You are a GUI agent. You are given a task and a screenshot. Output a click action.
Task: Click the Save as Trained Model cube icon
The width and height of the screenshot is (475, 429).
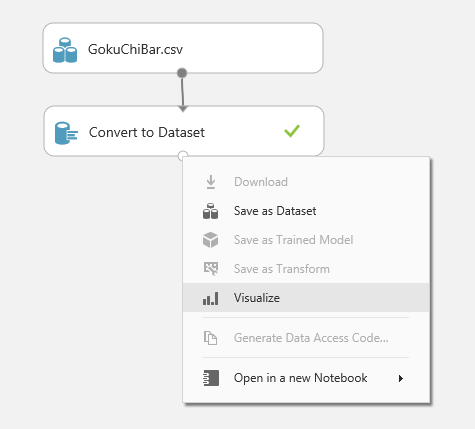(211, 240)
